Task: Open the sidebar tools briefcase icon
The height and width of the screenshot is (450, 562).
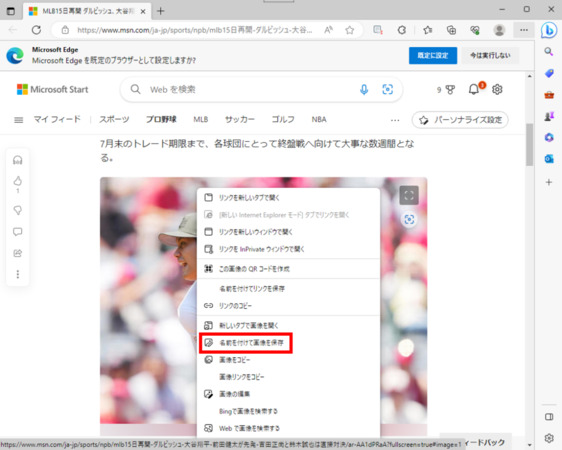Action: [x=549, y=95]
